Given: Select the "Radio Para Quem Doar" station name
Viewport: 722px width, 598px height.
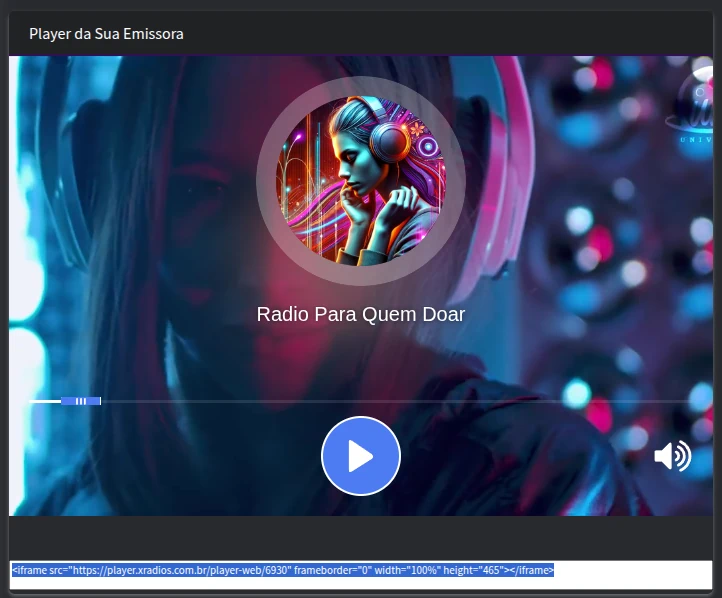Looking at the screenshot, I should coord(360,314).
